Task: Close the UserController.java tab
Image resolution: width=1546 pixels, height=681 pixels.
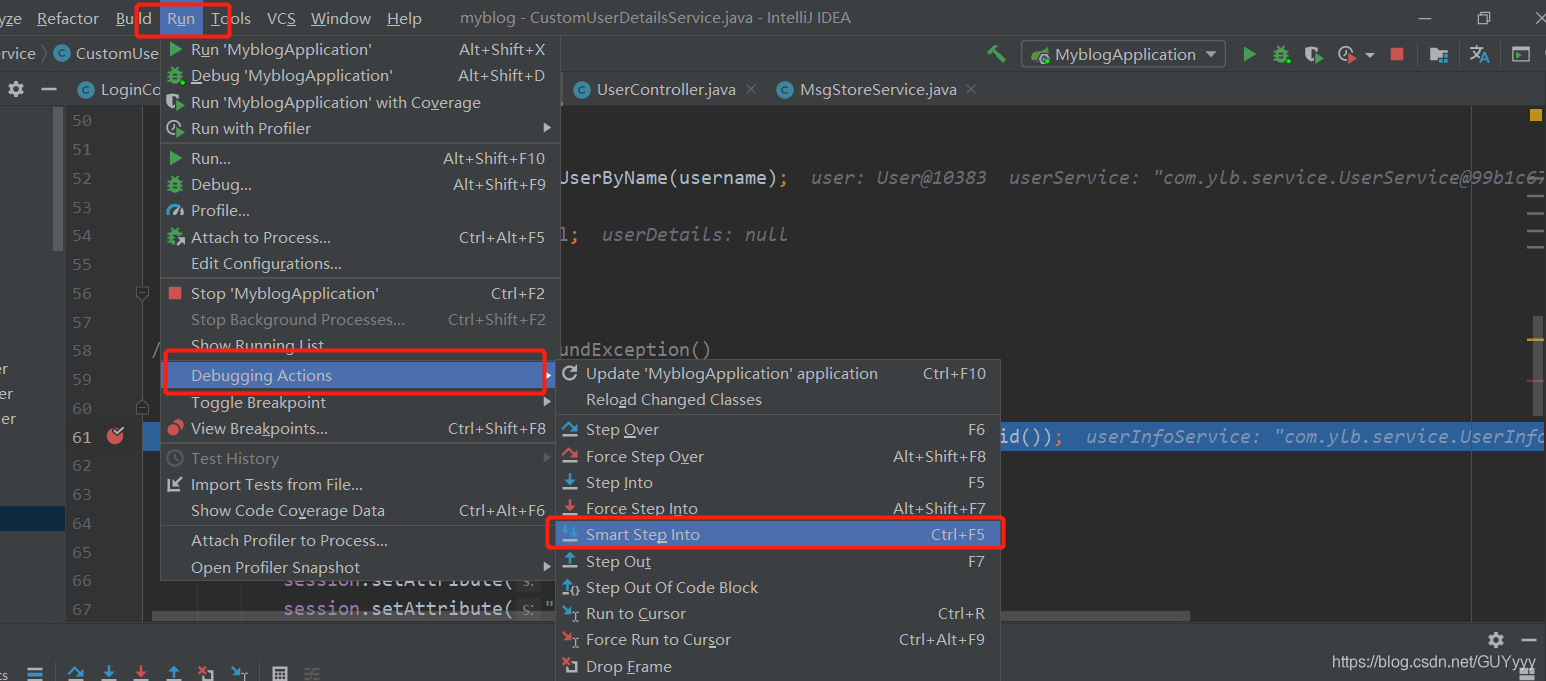Action: (x=753, y=89)
